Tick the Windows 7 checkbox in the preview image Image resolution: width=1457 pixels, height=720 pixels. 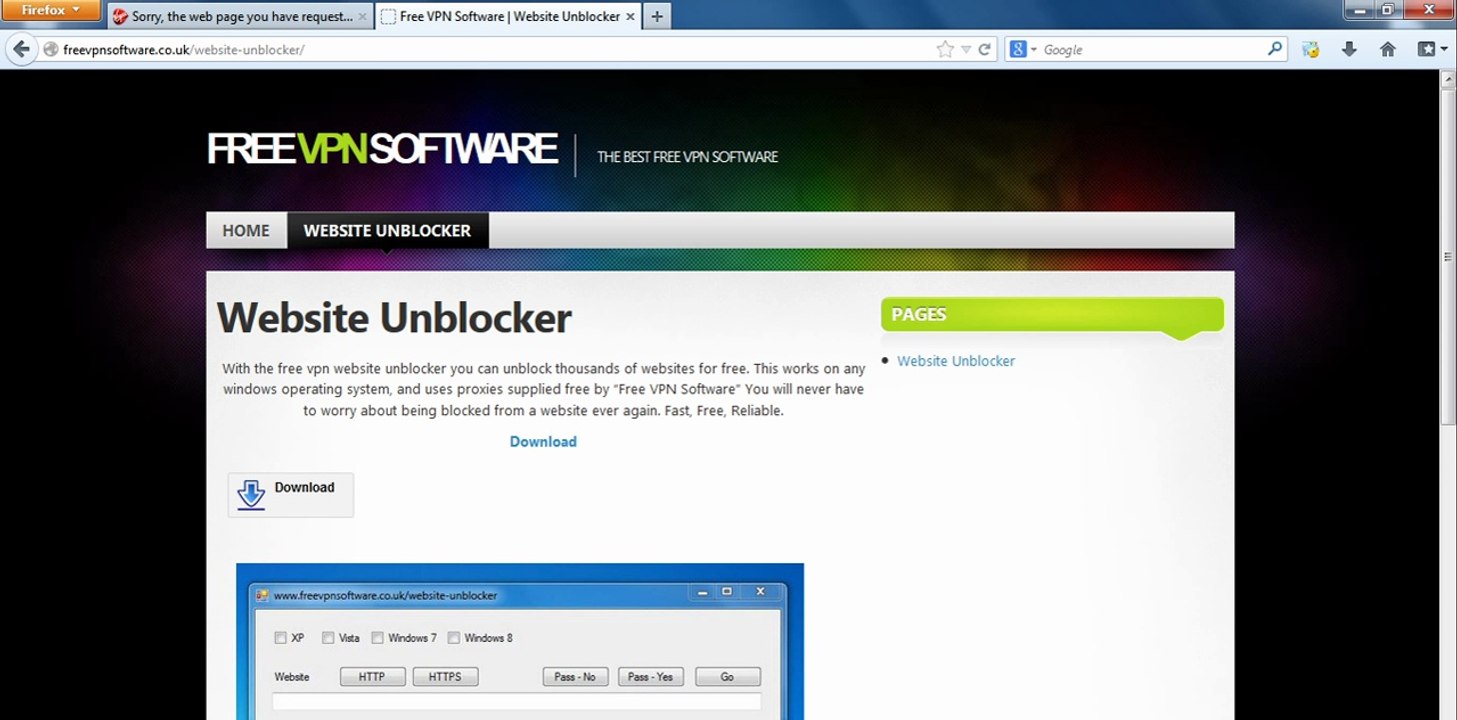378,638
